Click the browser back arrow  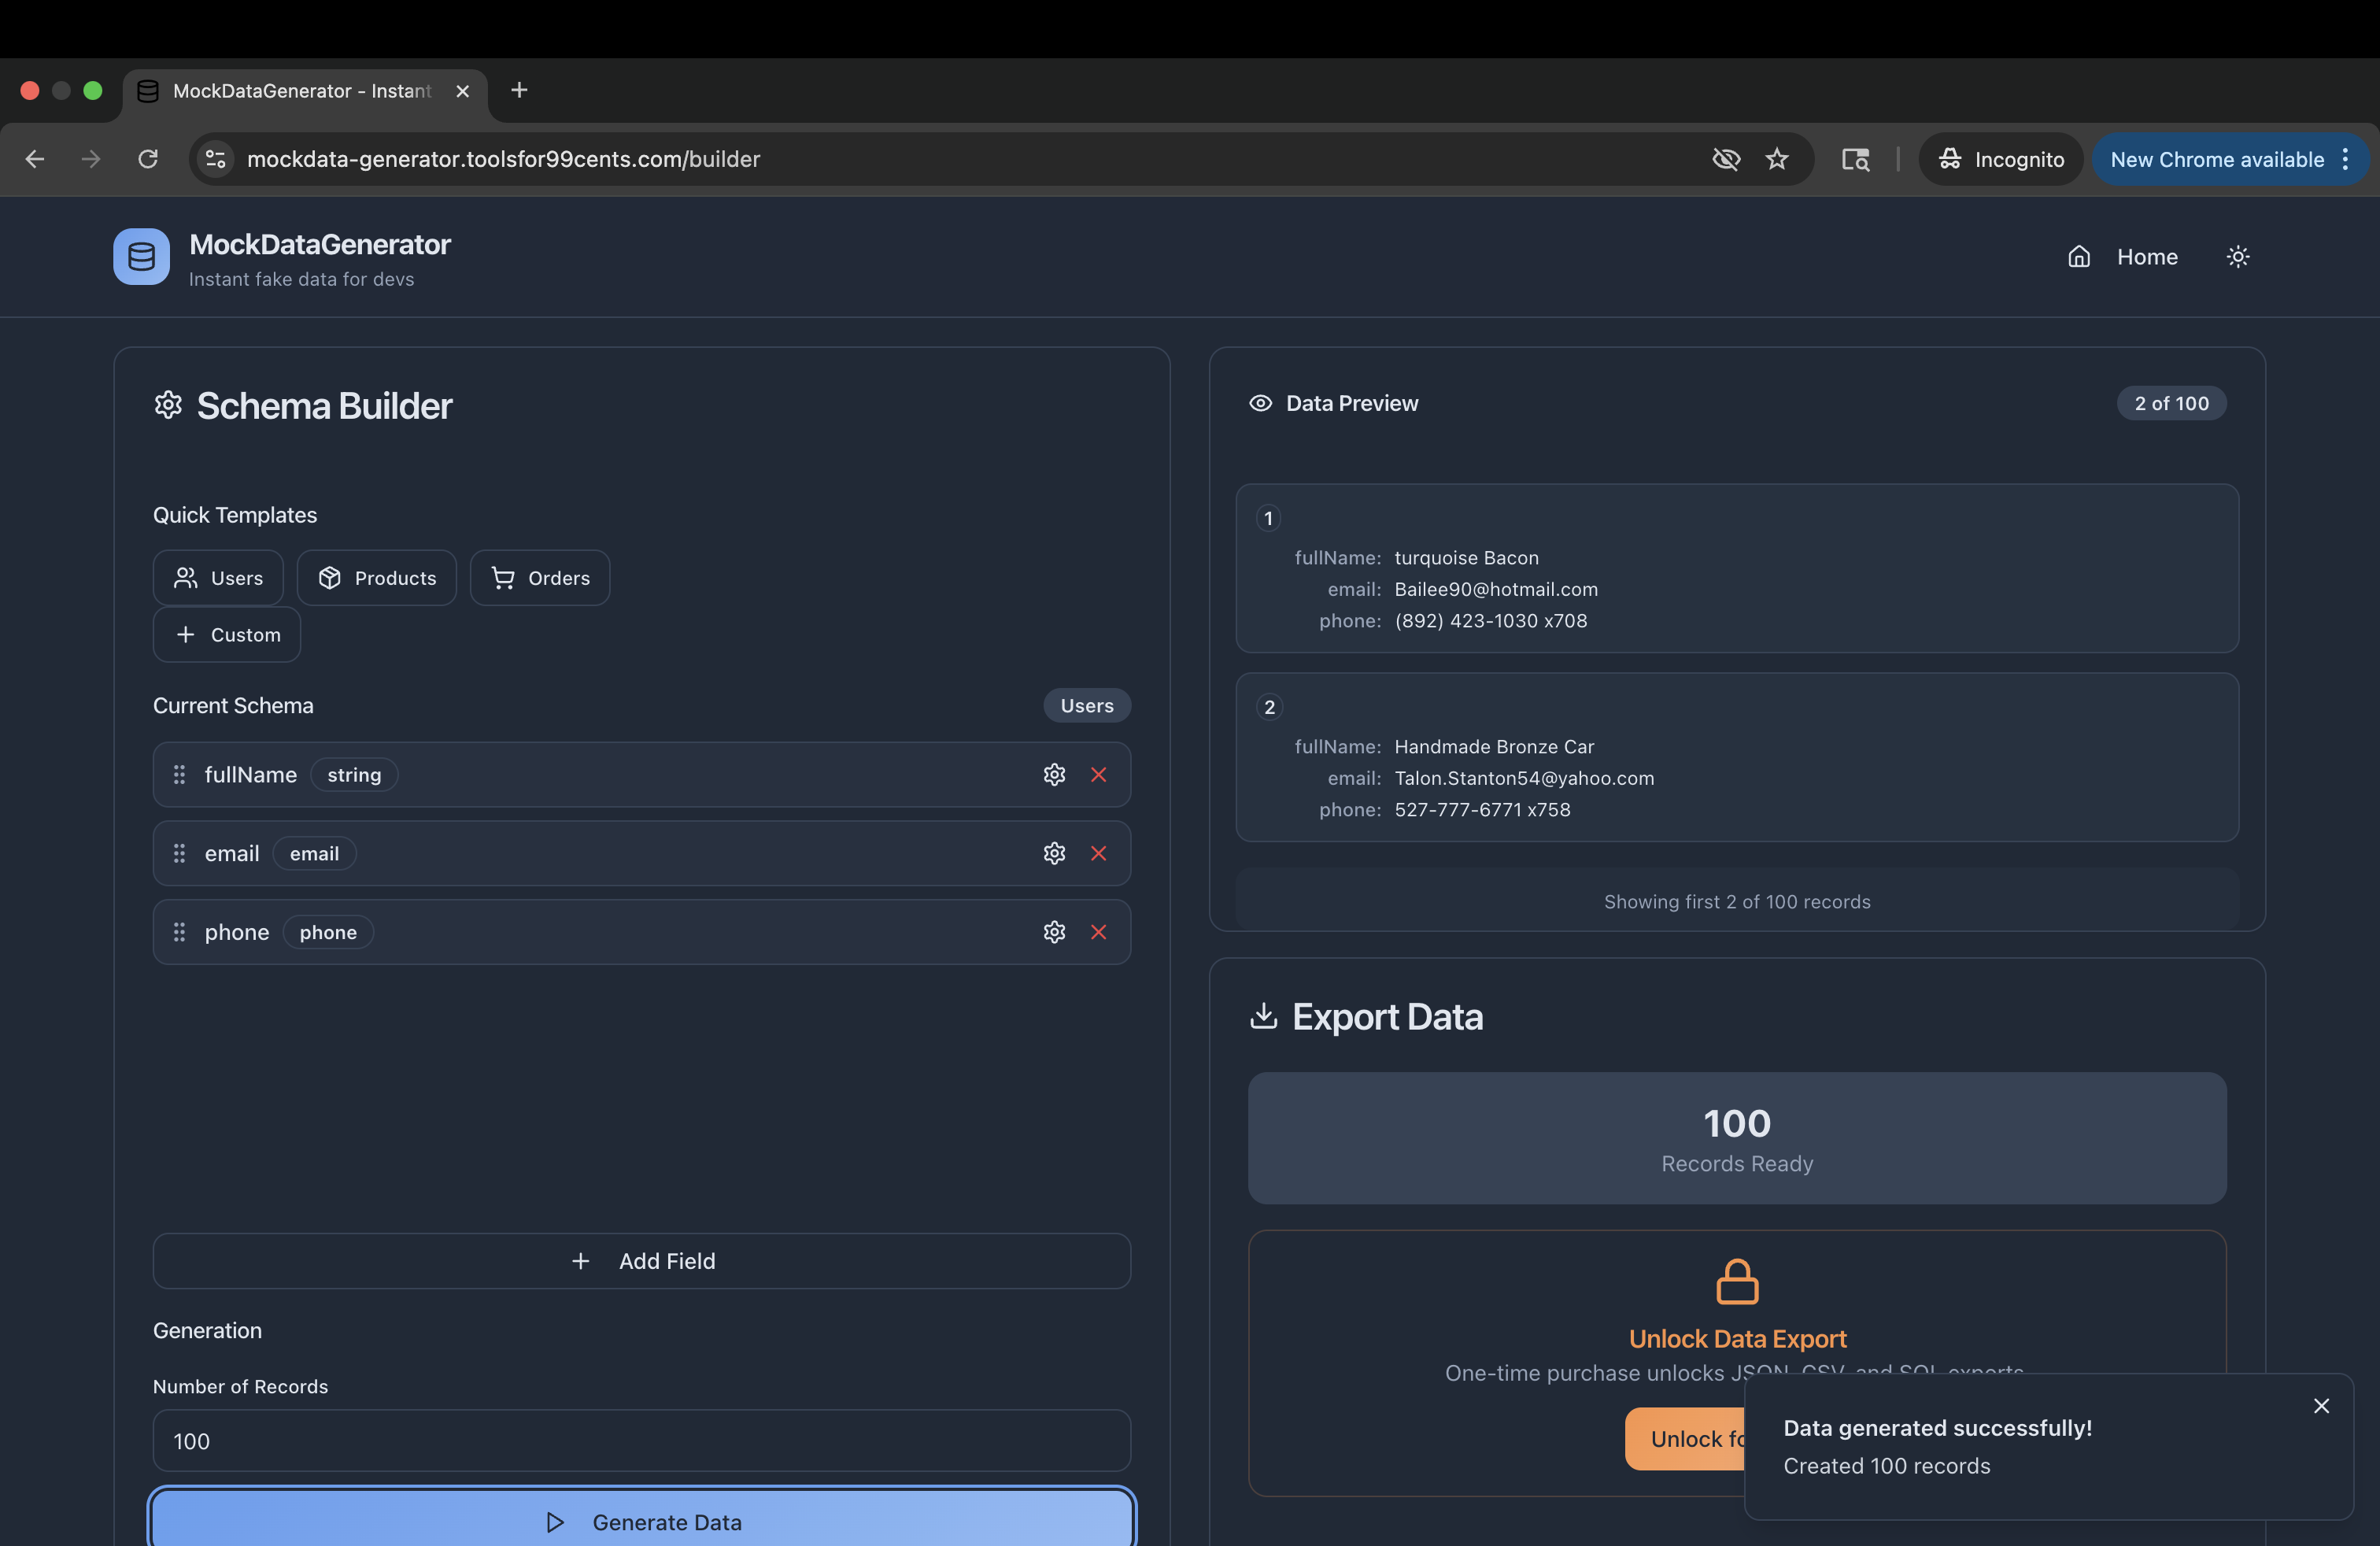(x=35, y=159)
